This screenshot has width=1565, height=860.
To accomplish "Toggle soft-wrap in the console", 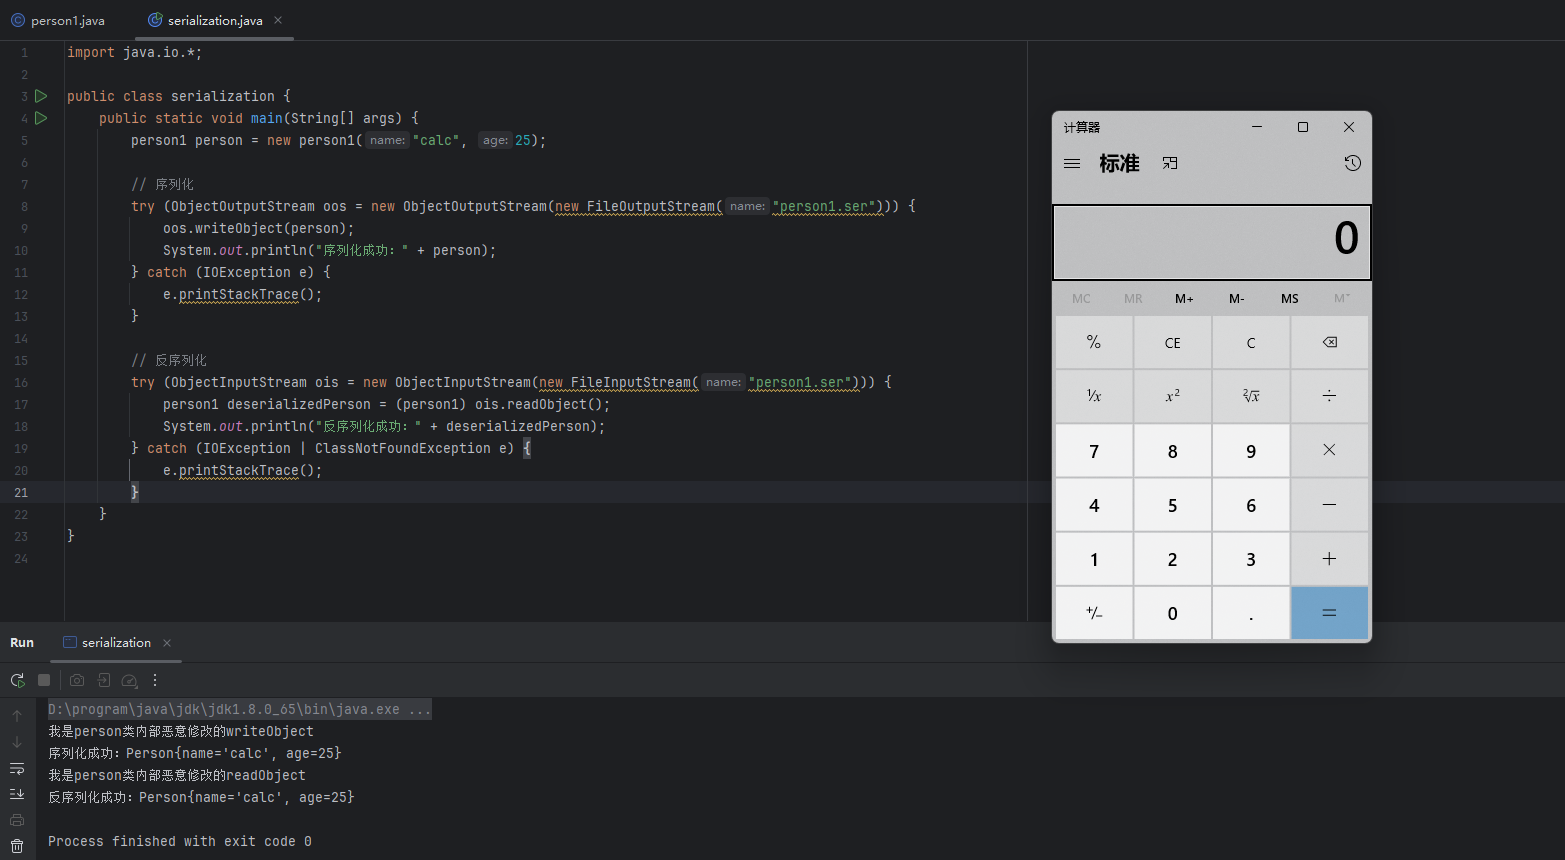I will pos(17,768).
